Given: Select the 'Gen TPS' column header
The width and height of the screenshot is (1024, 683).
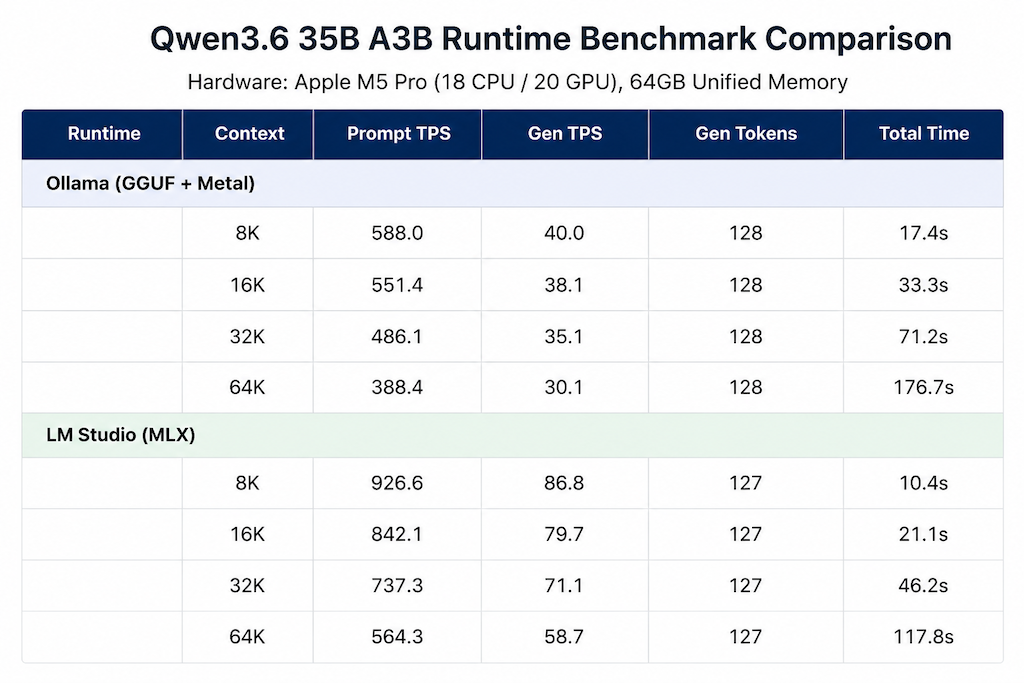Looking at the screenshot, I should pos(565,133).
